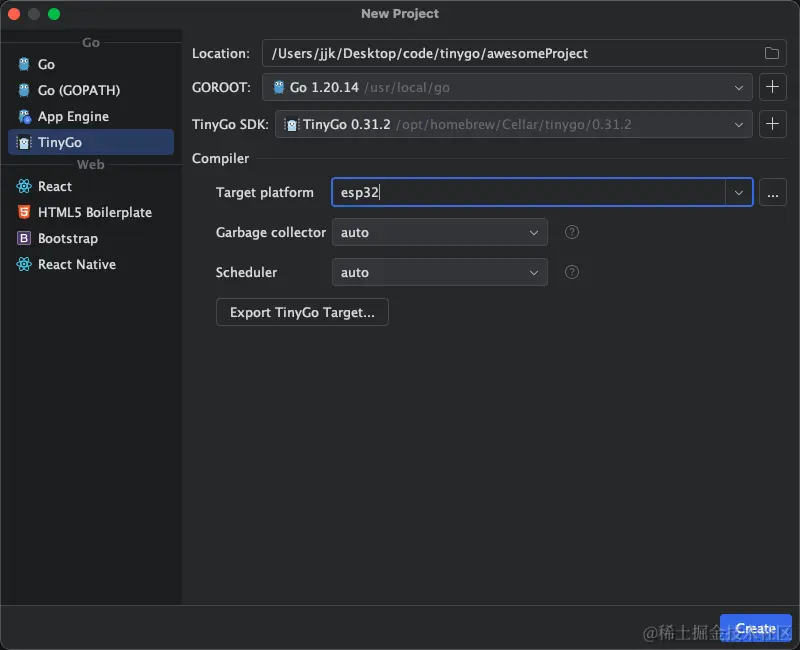Expand the TinyGo SDK dropdown arrow

pyautogui.click(x=739, y=124)
